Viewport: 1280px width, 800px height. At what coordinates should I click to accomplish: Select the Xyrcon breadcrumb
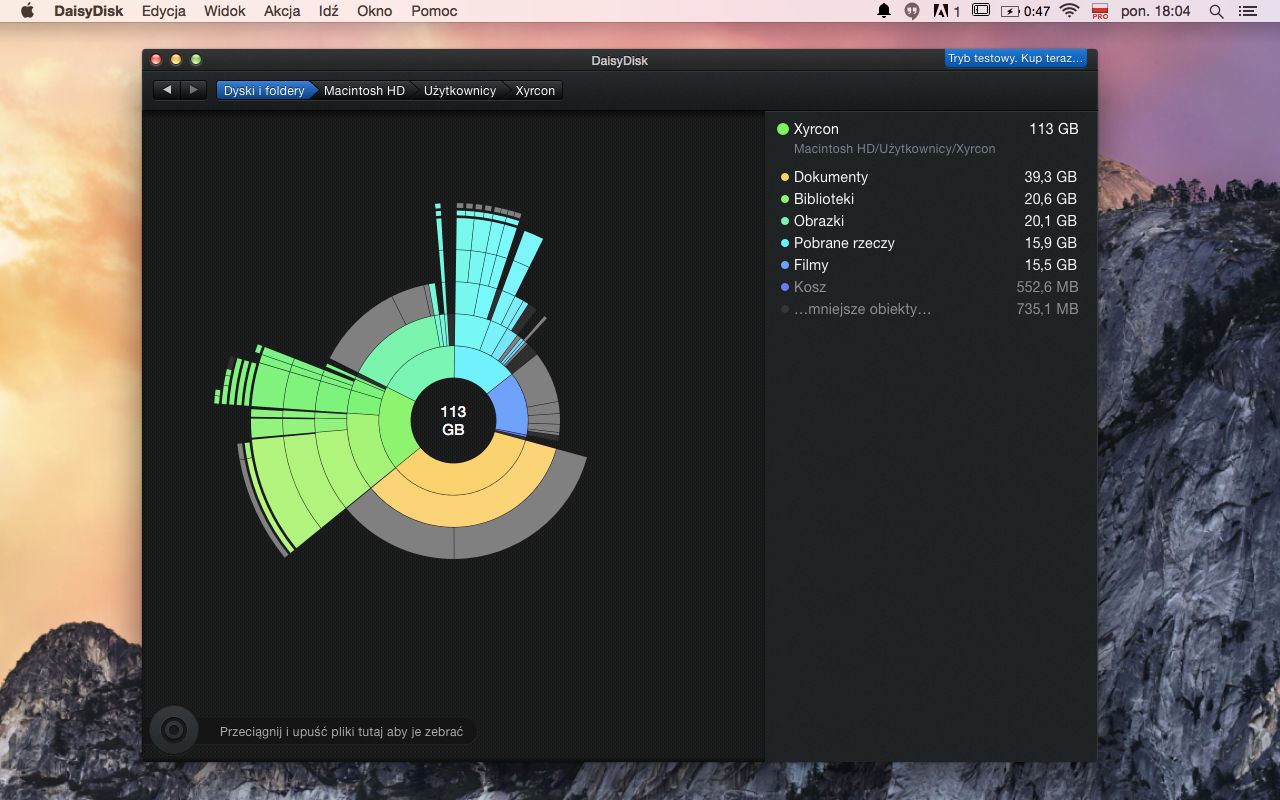click(535, 90)
